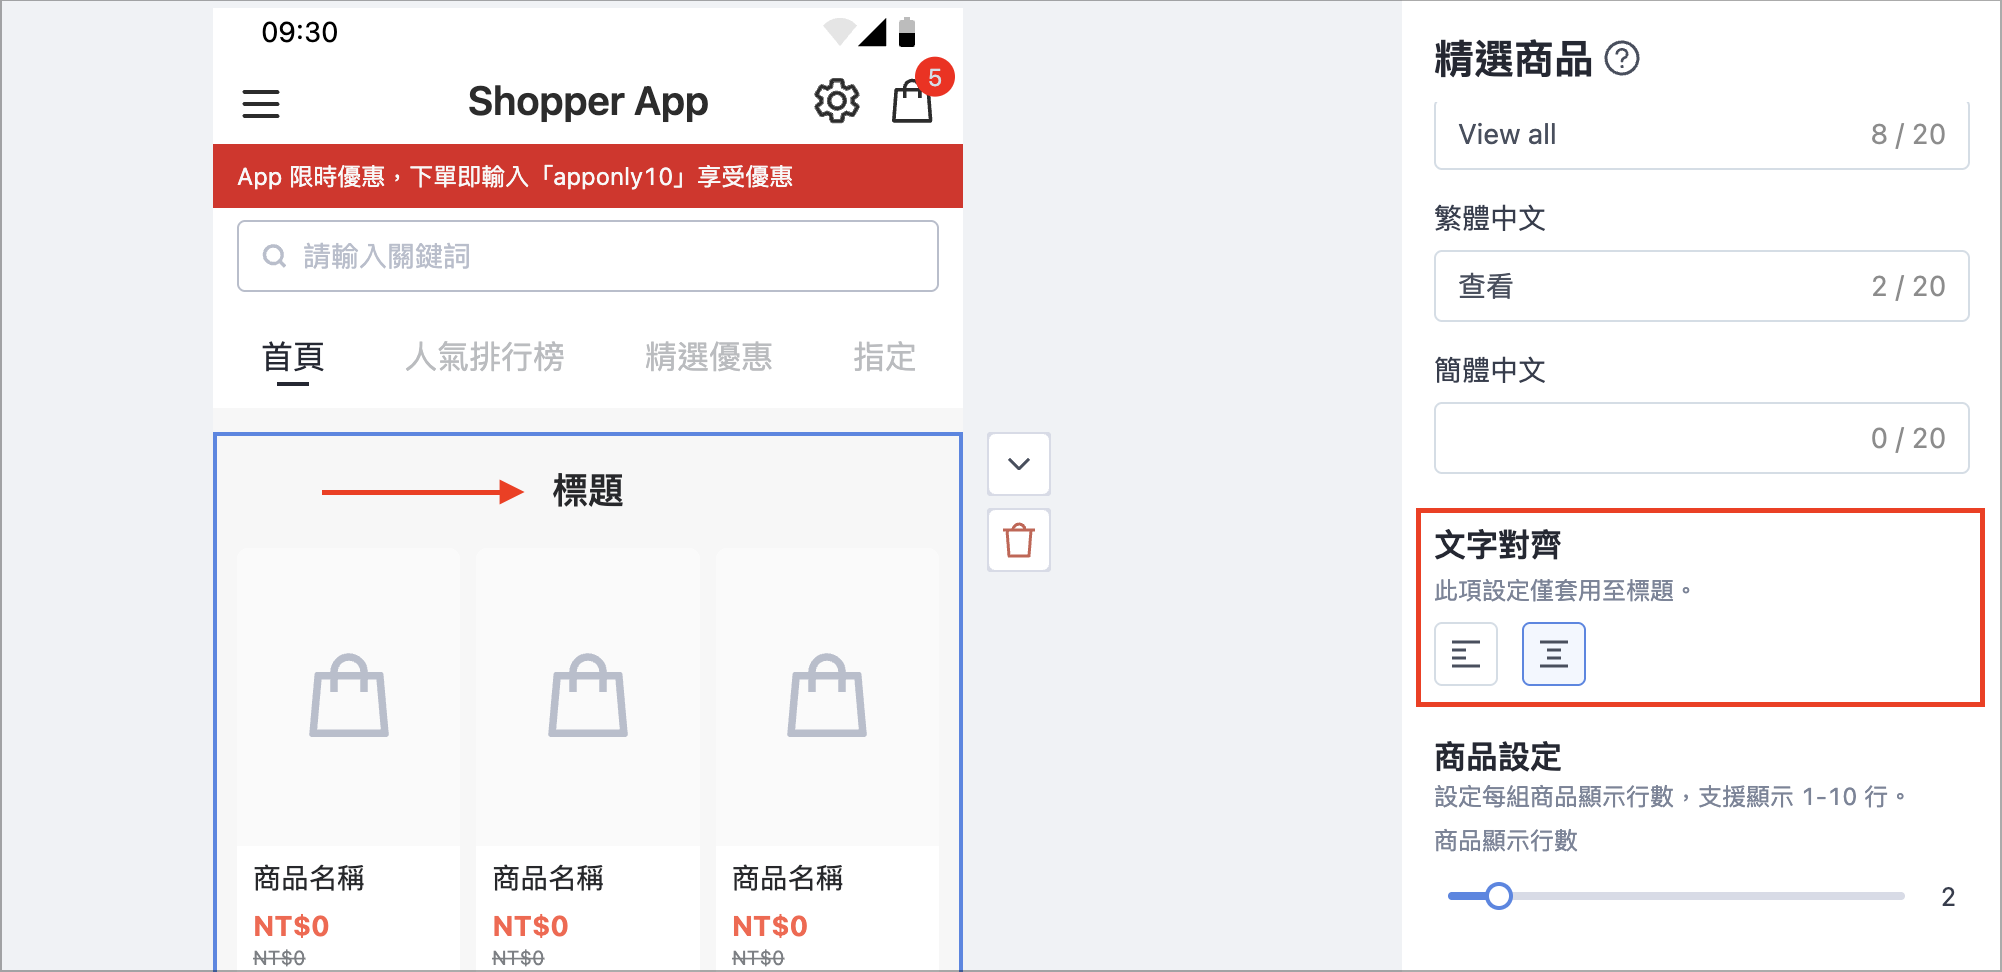Click the down chevron to move the block

[x=1019, y=464]
